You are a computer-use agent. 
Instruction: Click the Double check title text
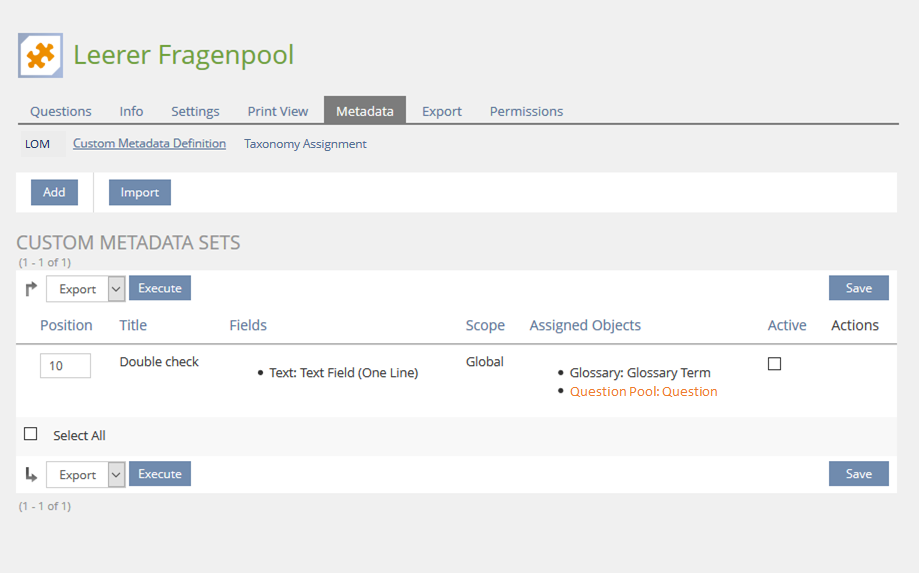pos(159,362)
